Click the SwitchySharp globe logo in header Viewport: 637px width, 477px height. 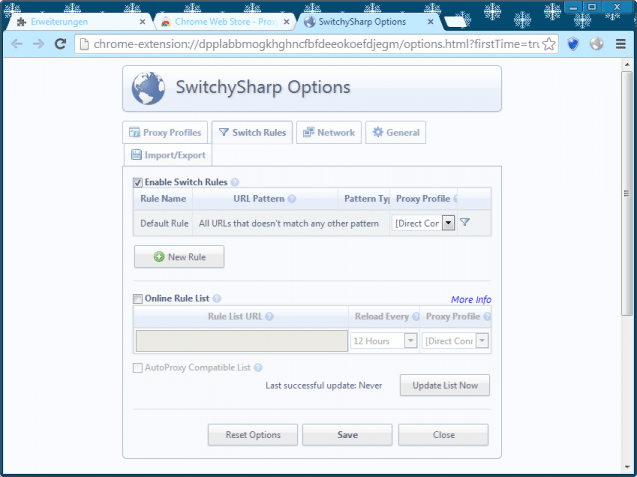pos(148,88)
